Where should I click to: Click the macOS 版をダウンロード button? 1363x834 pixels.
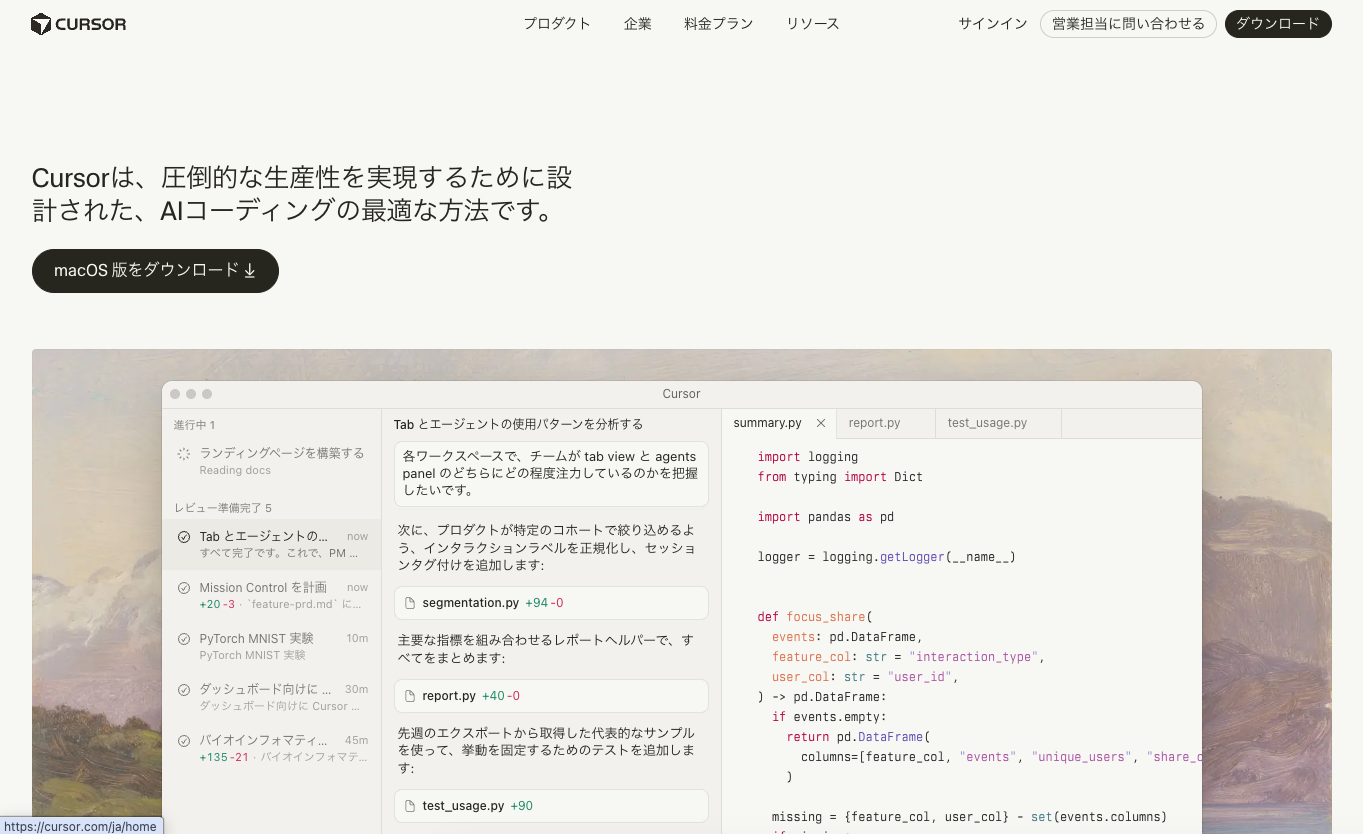[x=155, y=270]
